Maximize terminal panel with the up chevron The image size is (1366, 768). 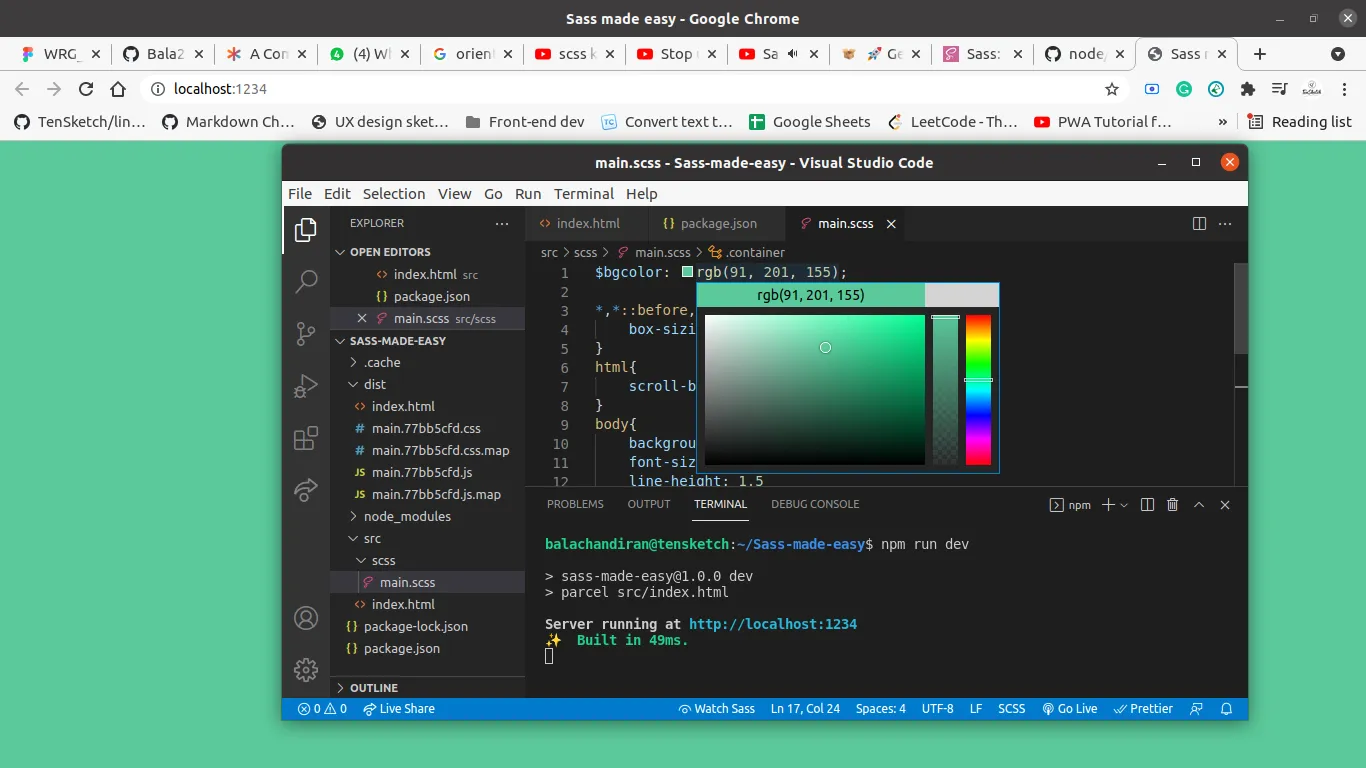pos(1199,505)
